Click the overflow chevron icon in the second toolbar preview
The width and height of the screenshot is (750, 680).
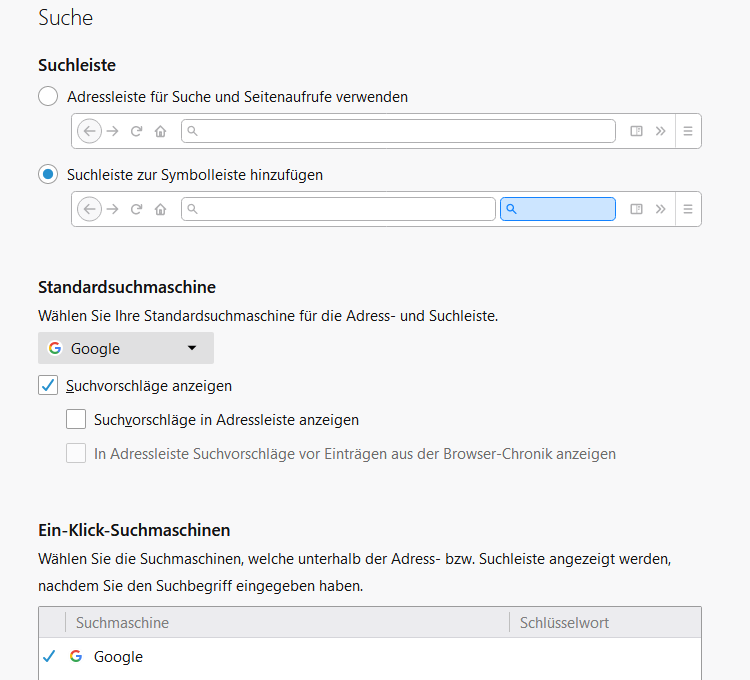click(x=660, y=209)
